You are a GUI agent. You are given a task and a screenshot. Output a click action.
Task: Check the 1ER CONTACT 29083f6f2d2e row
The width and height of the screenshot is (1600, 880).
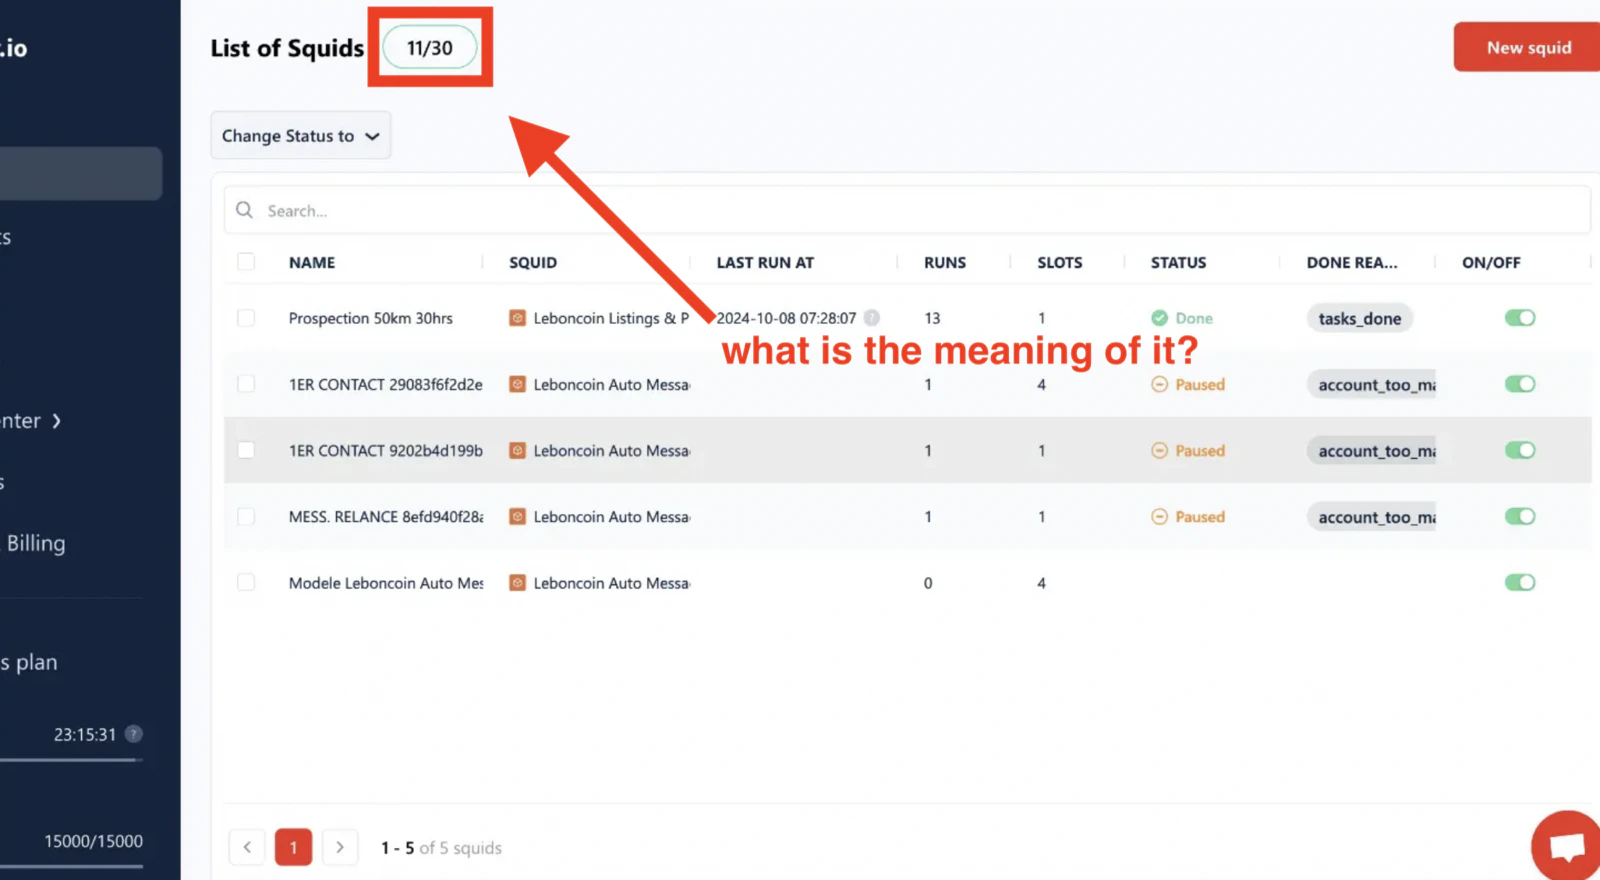click(246, 384)
